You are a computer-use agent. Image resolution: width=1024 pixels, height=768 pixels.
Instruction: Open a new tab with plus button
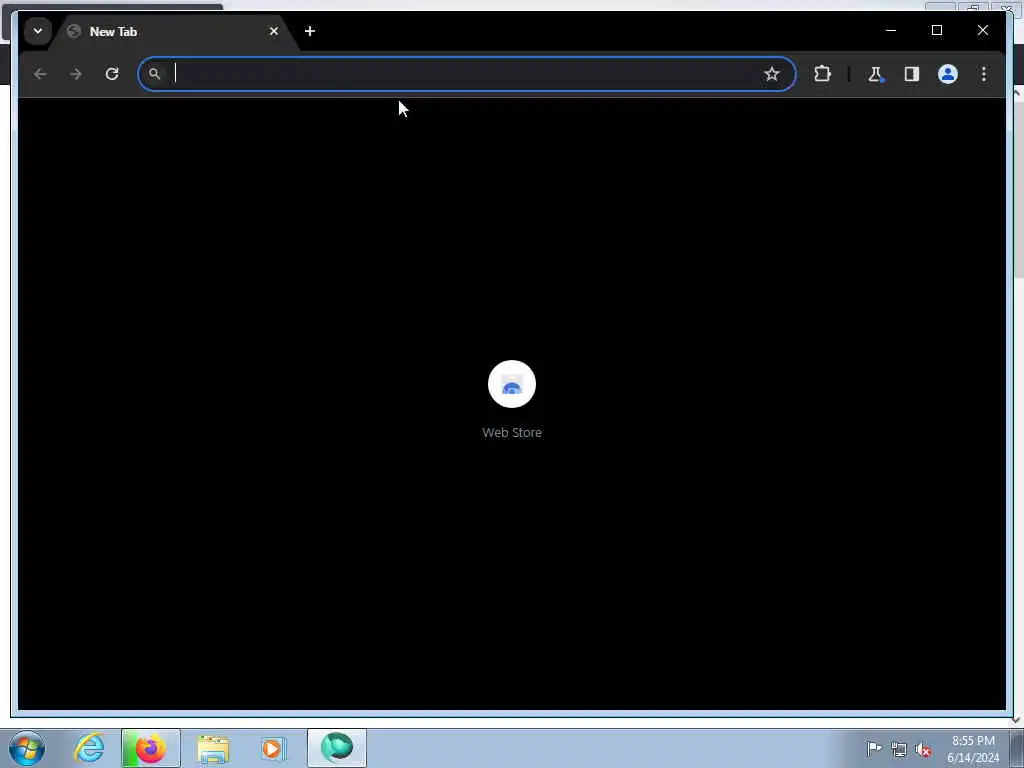tap(310, 31)
